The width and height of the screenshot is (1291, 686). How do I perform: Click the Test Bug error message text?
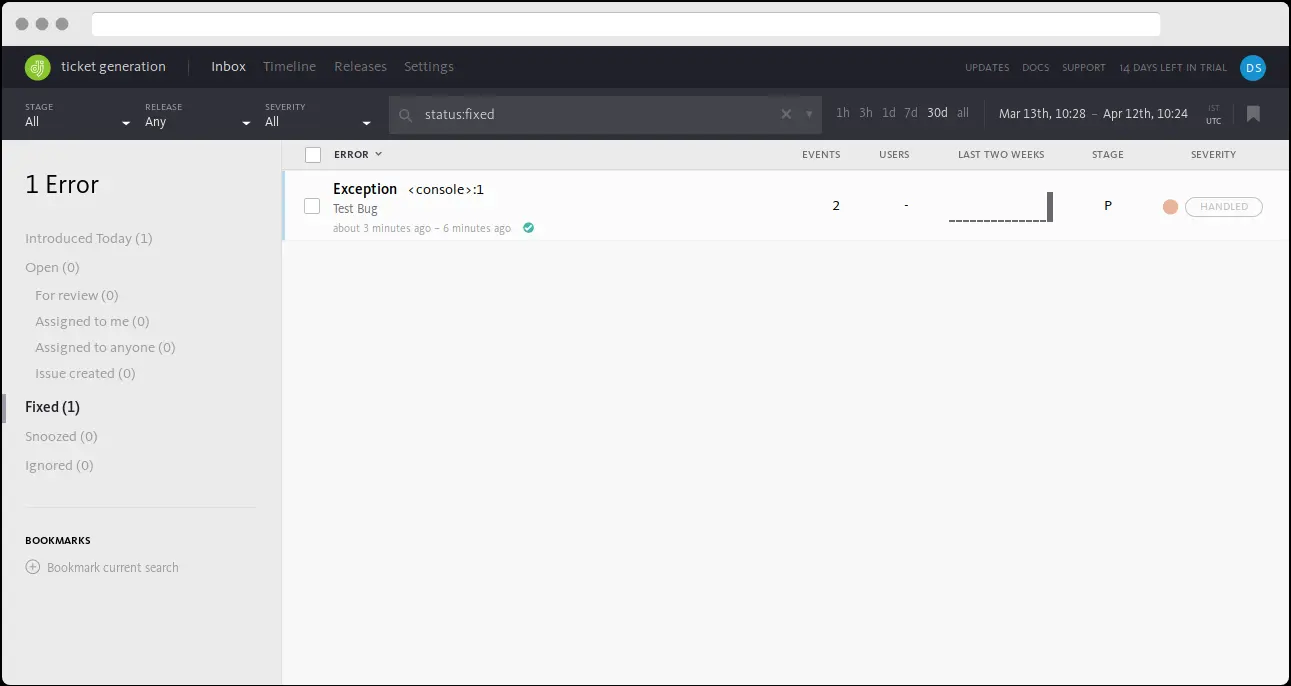(x=355, y=209)
